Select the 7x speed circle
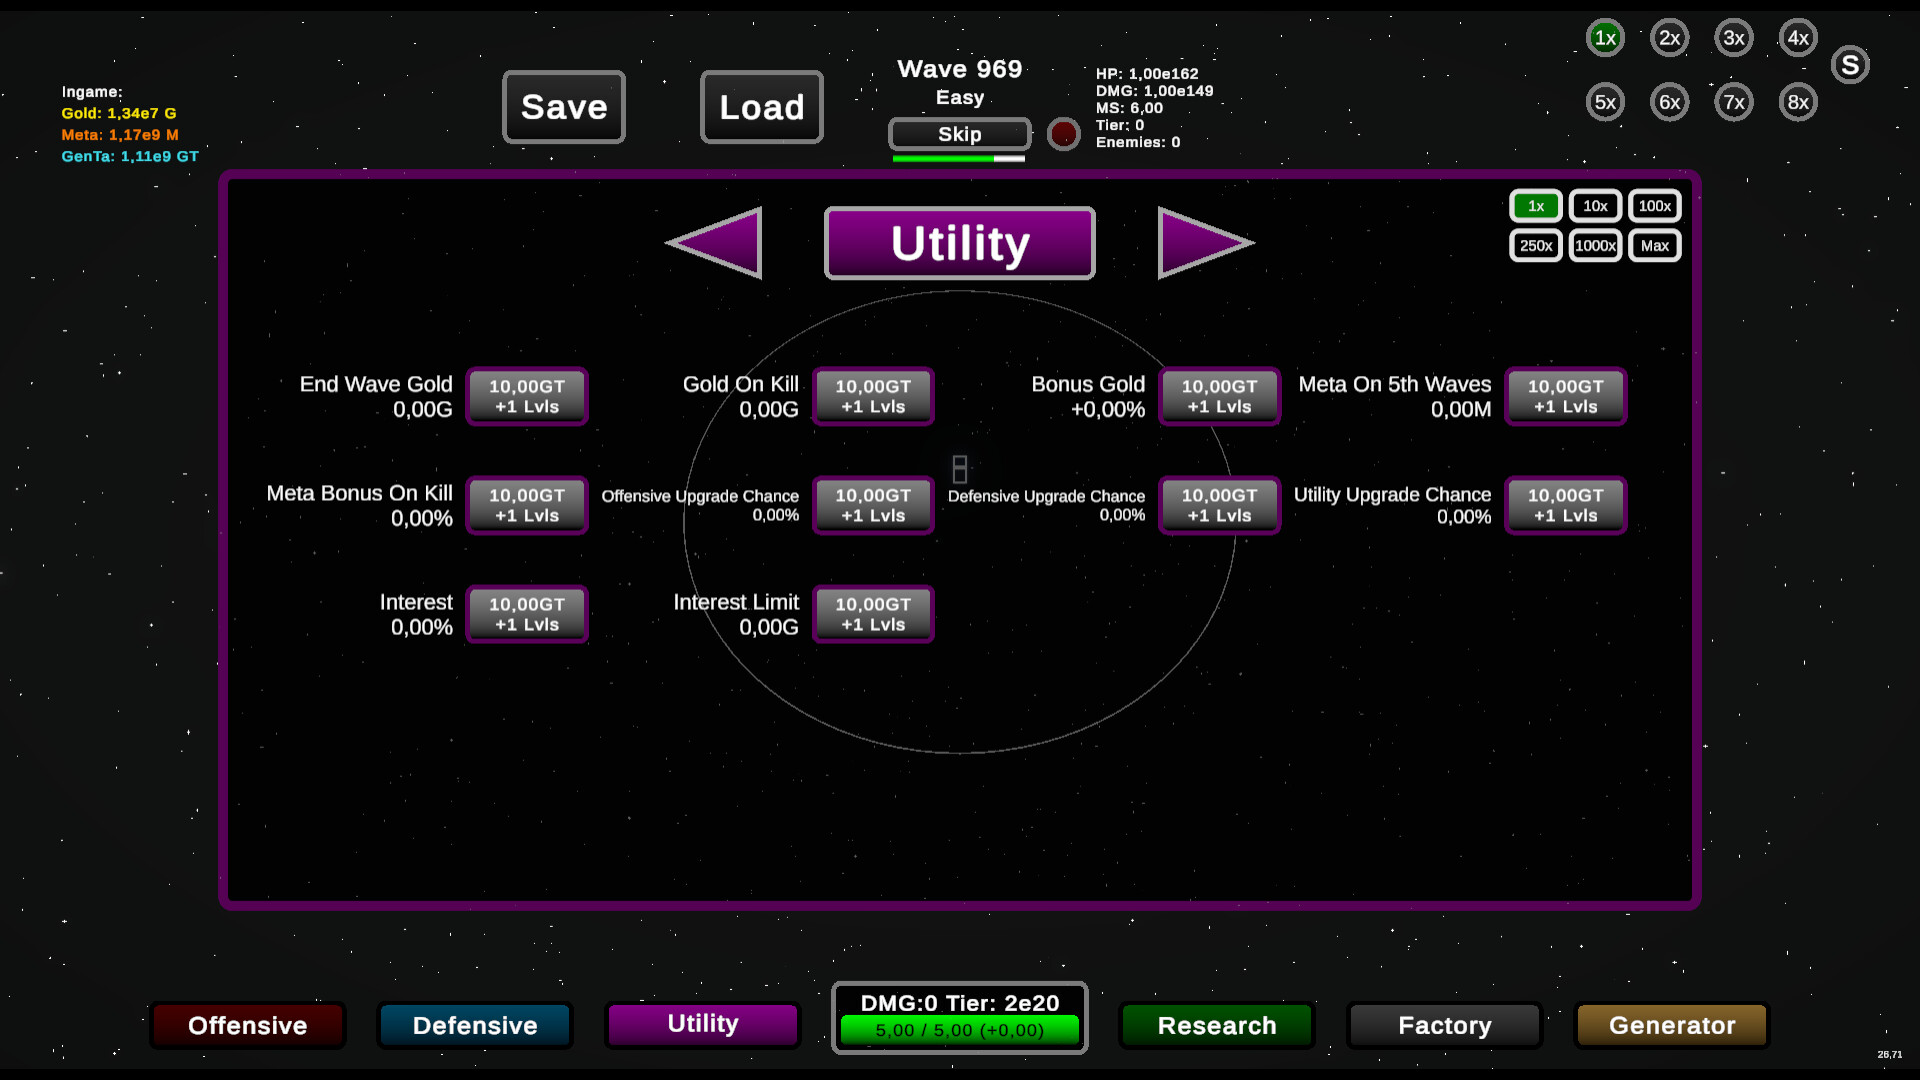This screenshot has height=1080, width=1920. [1734, 102]
